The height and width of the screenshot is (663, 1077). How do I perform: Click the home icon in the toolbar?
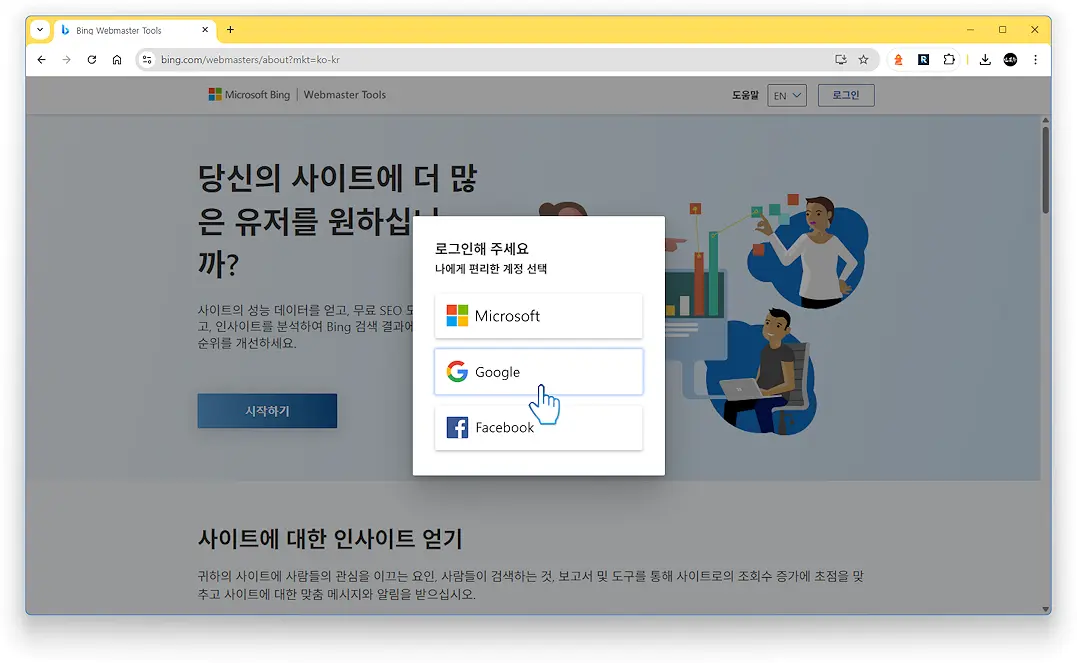pos(116,60)
